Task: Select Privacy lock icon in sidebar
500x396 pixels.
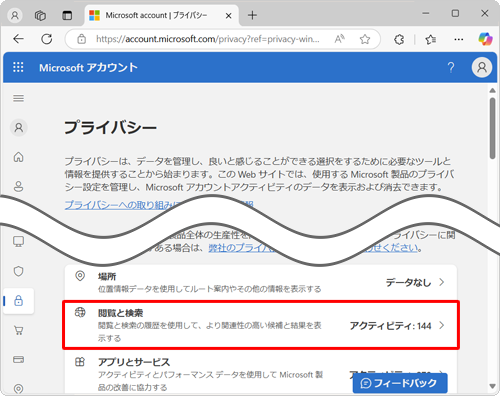Action: [19, 301]
